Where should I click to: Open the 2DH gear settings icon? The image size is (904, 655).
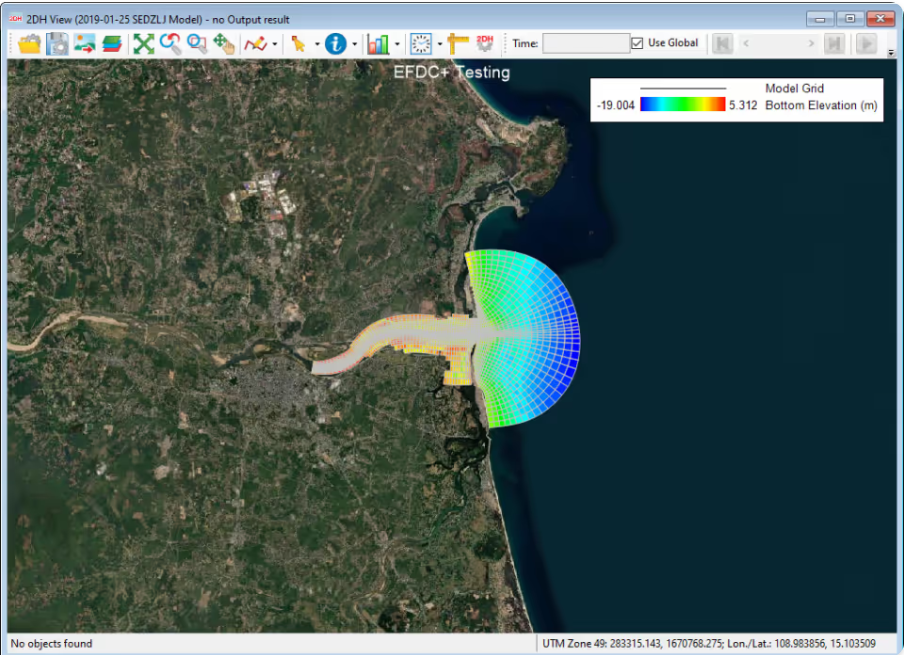coord(486,44)
